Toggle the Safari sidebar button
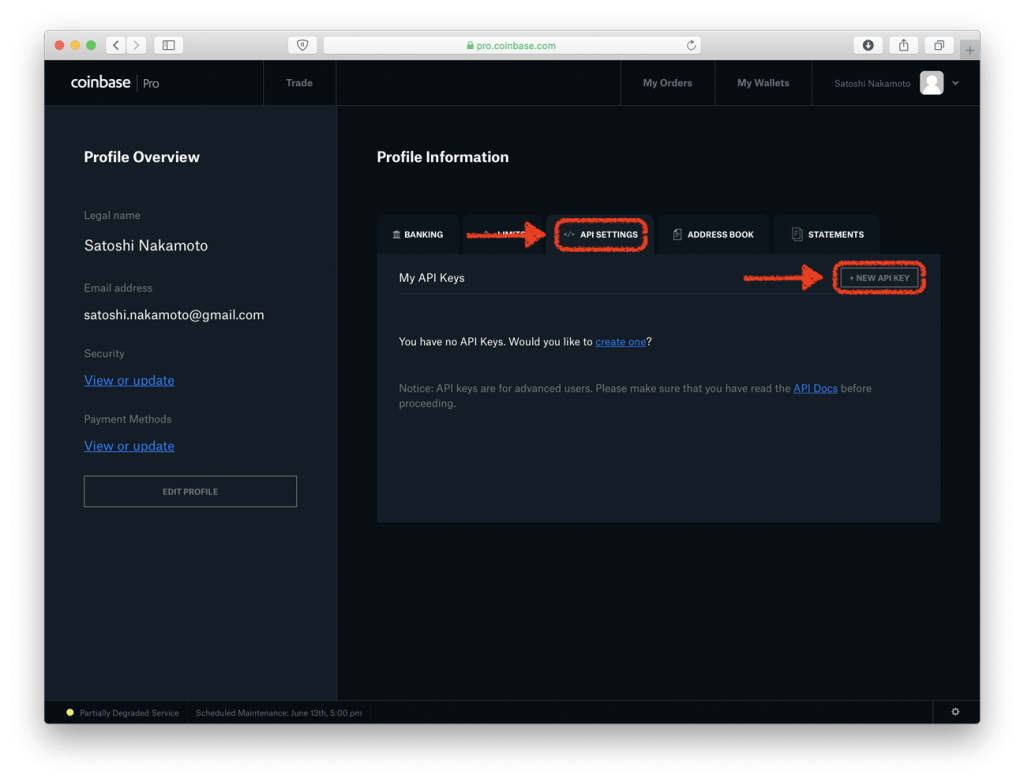The height and width of the screenshot is (782, 1024). pos(168,45)
